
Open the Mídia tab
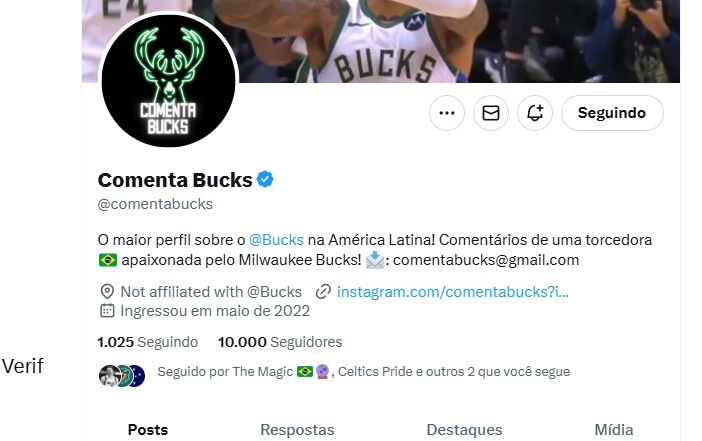point(614,430)
